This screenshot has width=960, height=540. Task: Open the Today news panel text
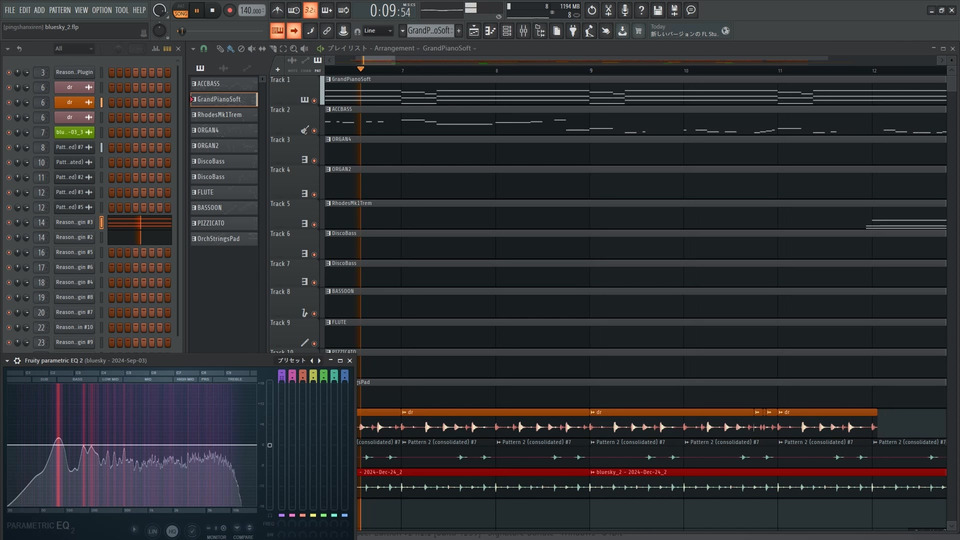[685, 31]
